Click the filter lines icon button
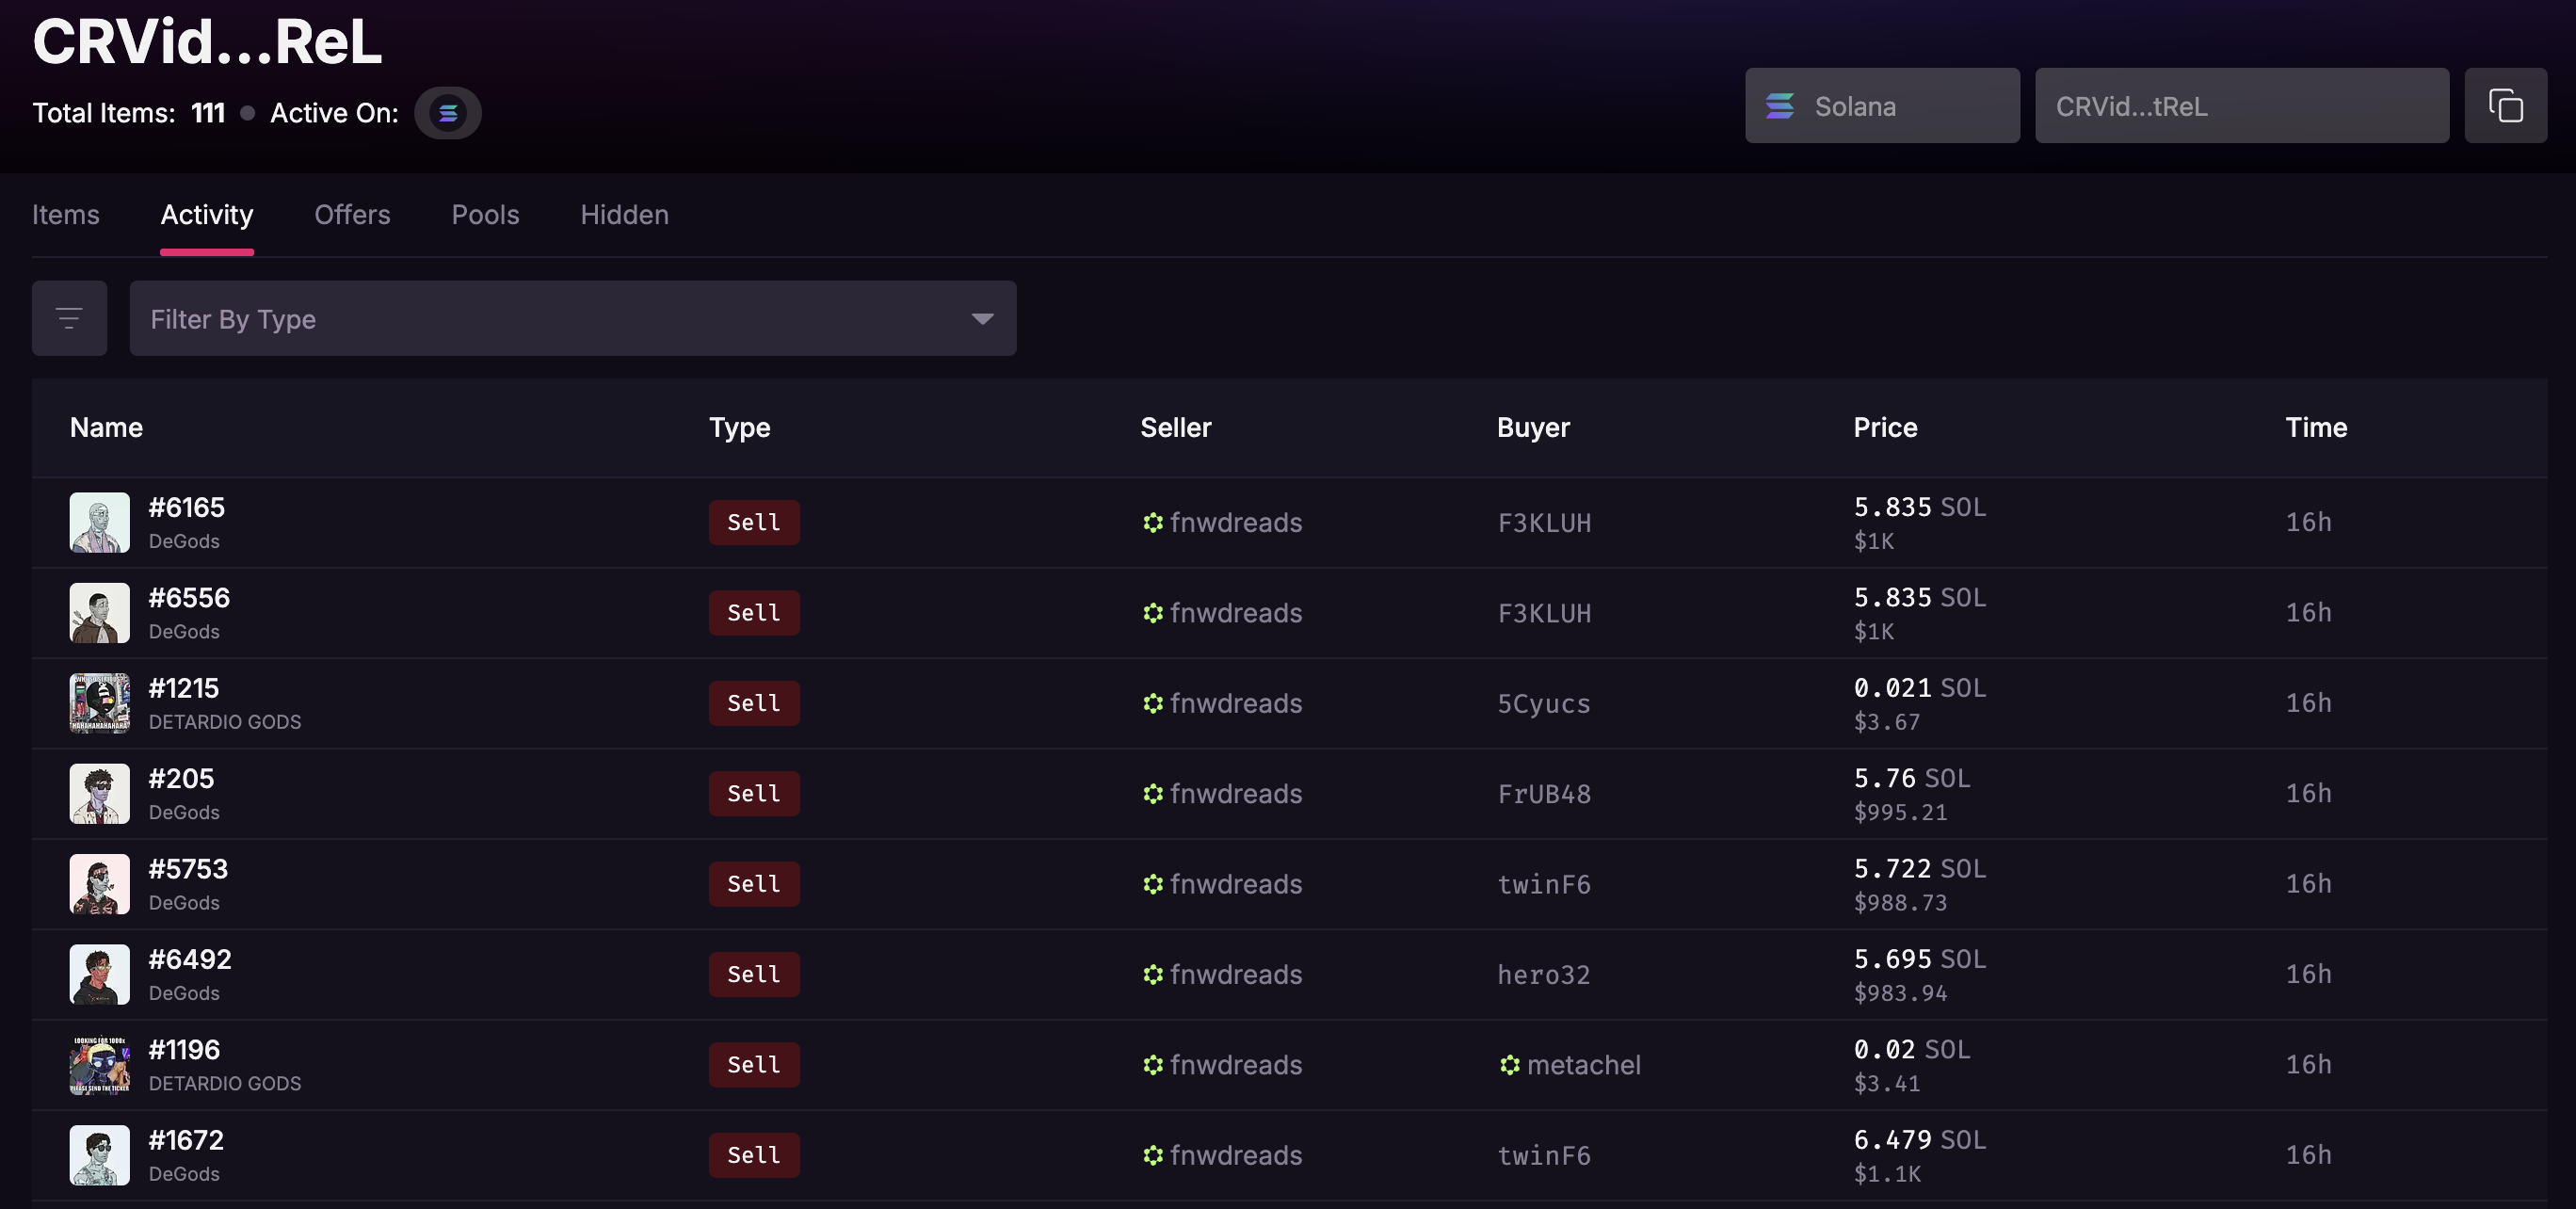The height and width of the screenshot is (1209, 2576). pos(69,318)
